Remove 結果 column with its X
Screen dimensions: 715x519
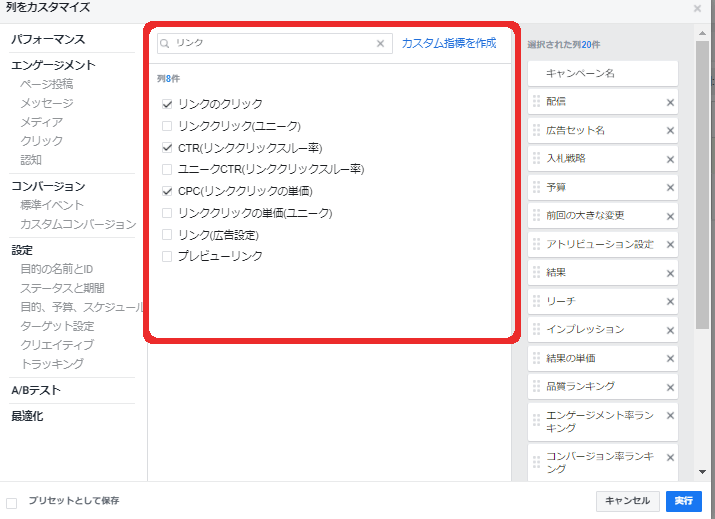[670, 274]
